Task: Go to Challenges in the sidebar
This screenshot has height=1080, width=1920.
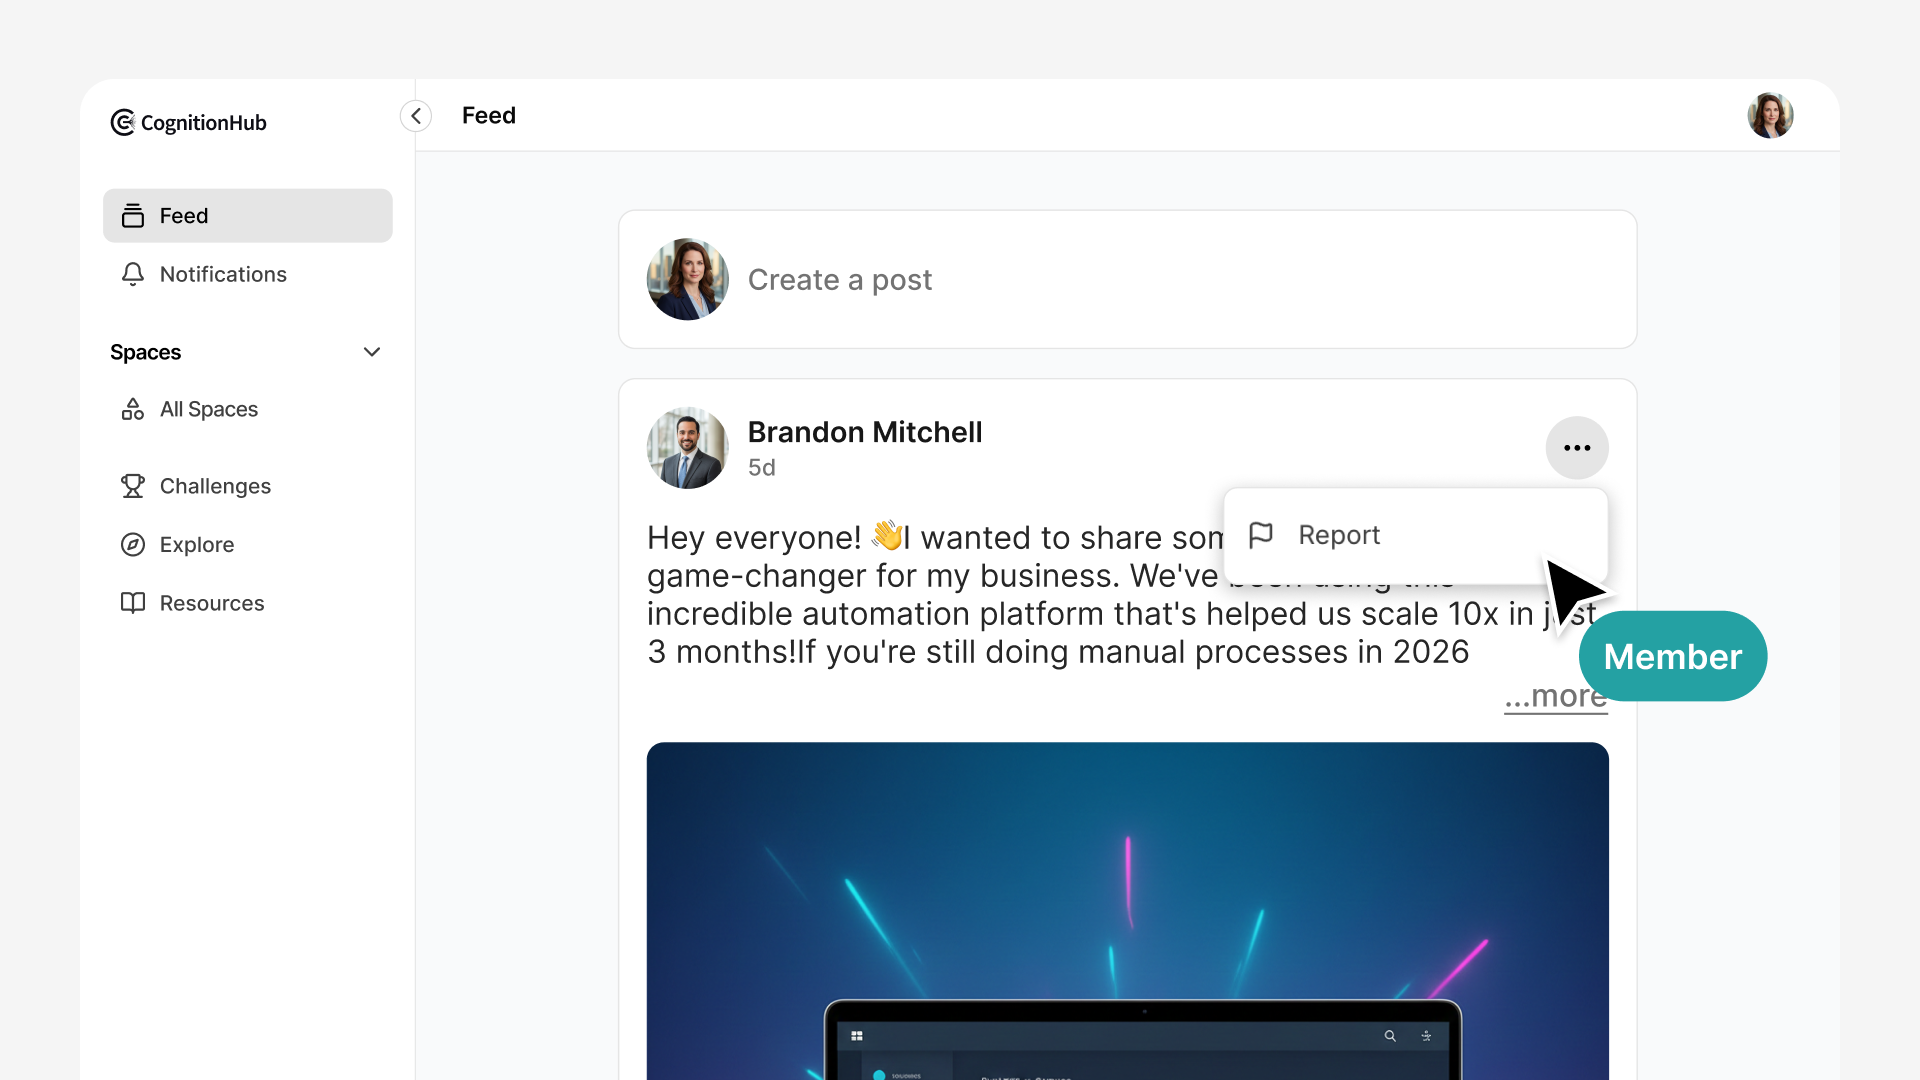Action: coord(215,486)
